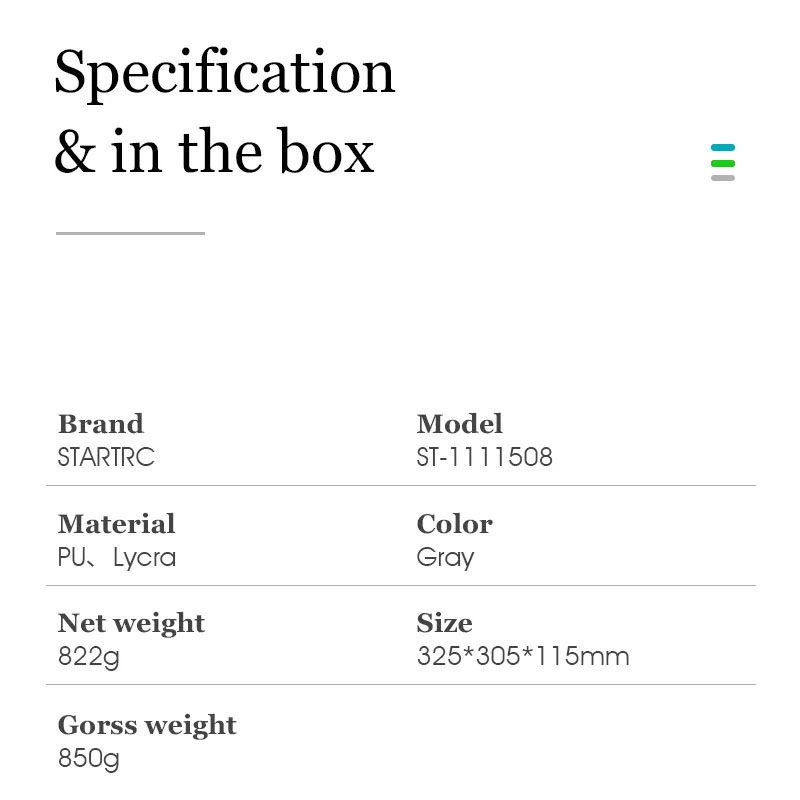
Task: Select the Specification & in the box heading
Action: pyautogui.click(x=224, y=111)
